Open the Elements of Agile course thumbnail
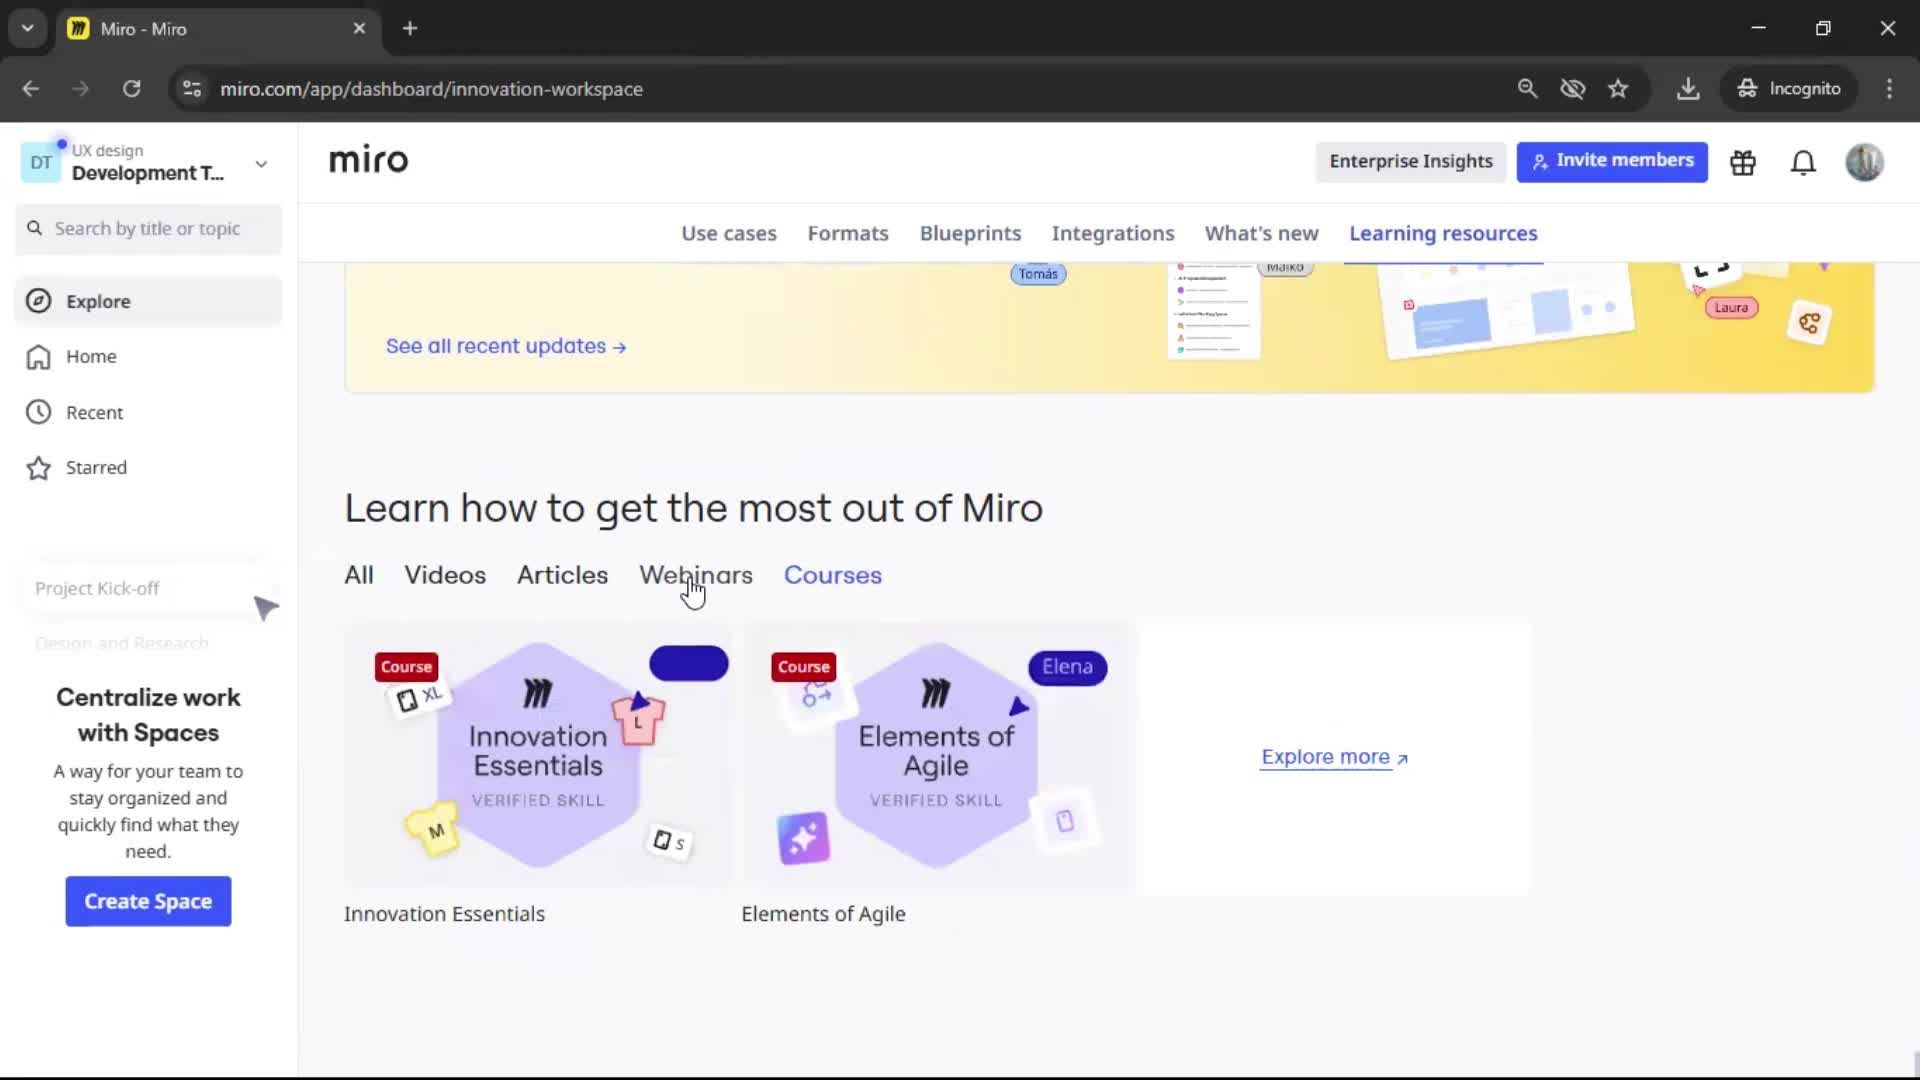The image size is (1920, 1080). pyautogui.click(x=937, y=755)
